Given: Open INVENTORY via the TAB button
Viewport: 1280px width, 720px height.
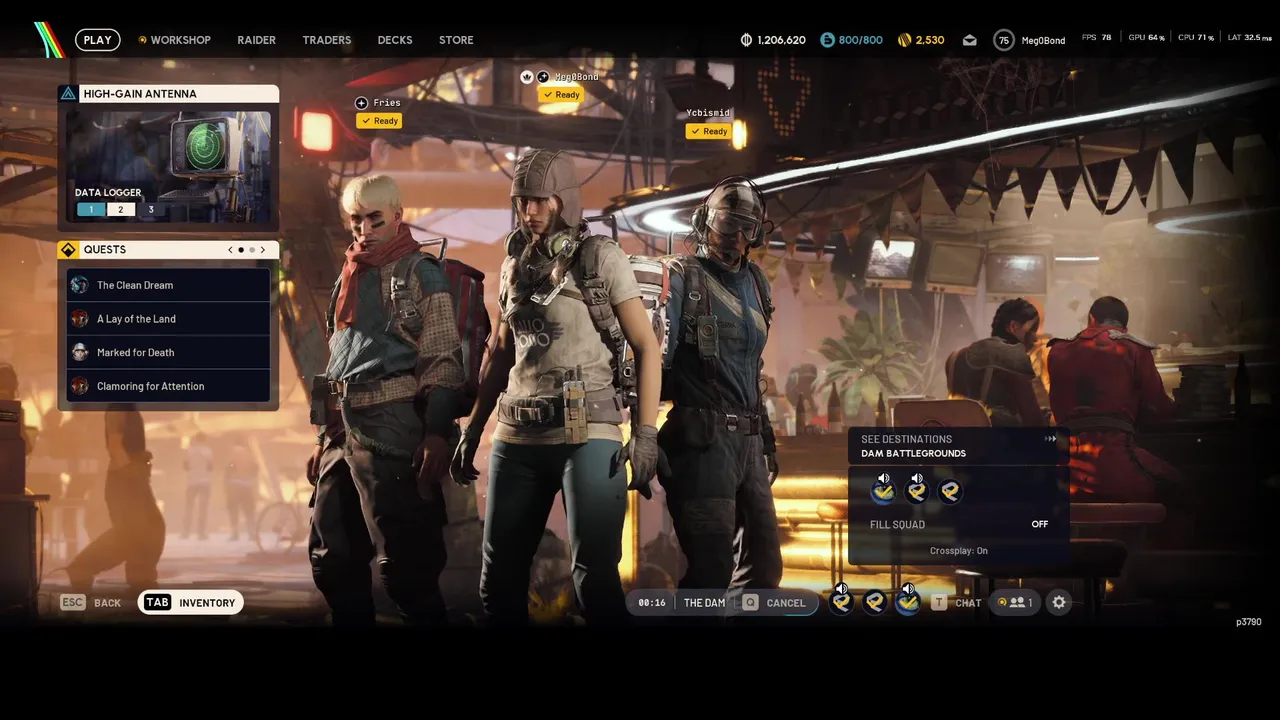Looking at the screenshot, I should tap(190, 603).
